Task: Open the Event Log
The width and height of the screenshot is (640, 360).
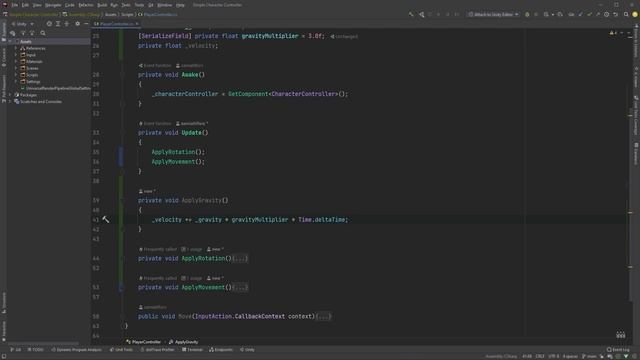Action: click(x=618, y=350)
